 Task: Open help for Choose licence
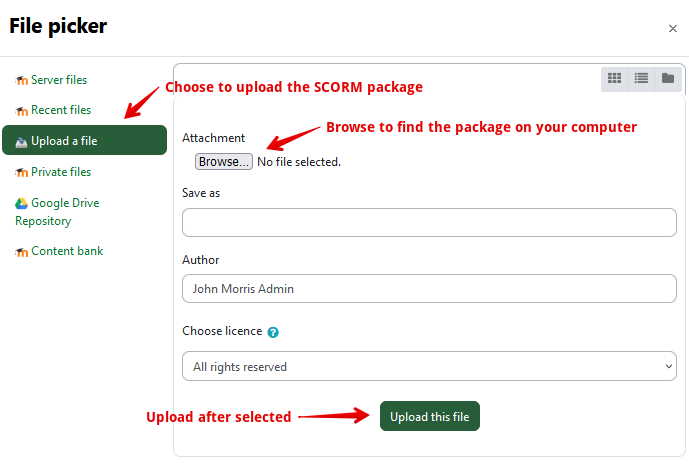273,332
